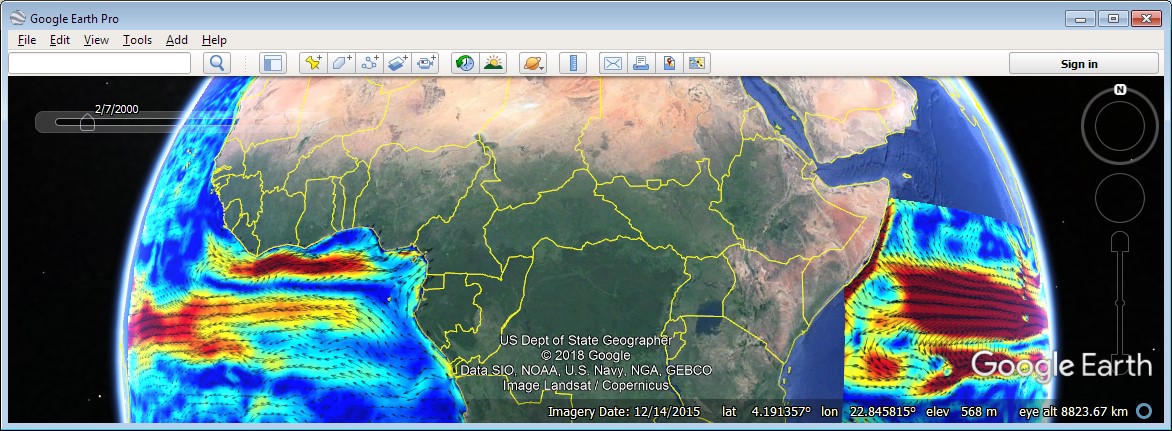The width and height of the screenshot is (1172, 431).
Task: Expand the Add menu
Action: [x=176, y=40]
